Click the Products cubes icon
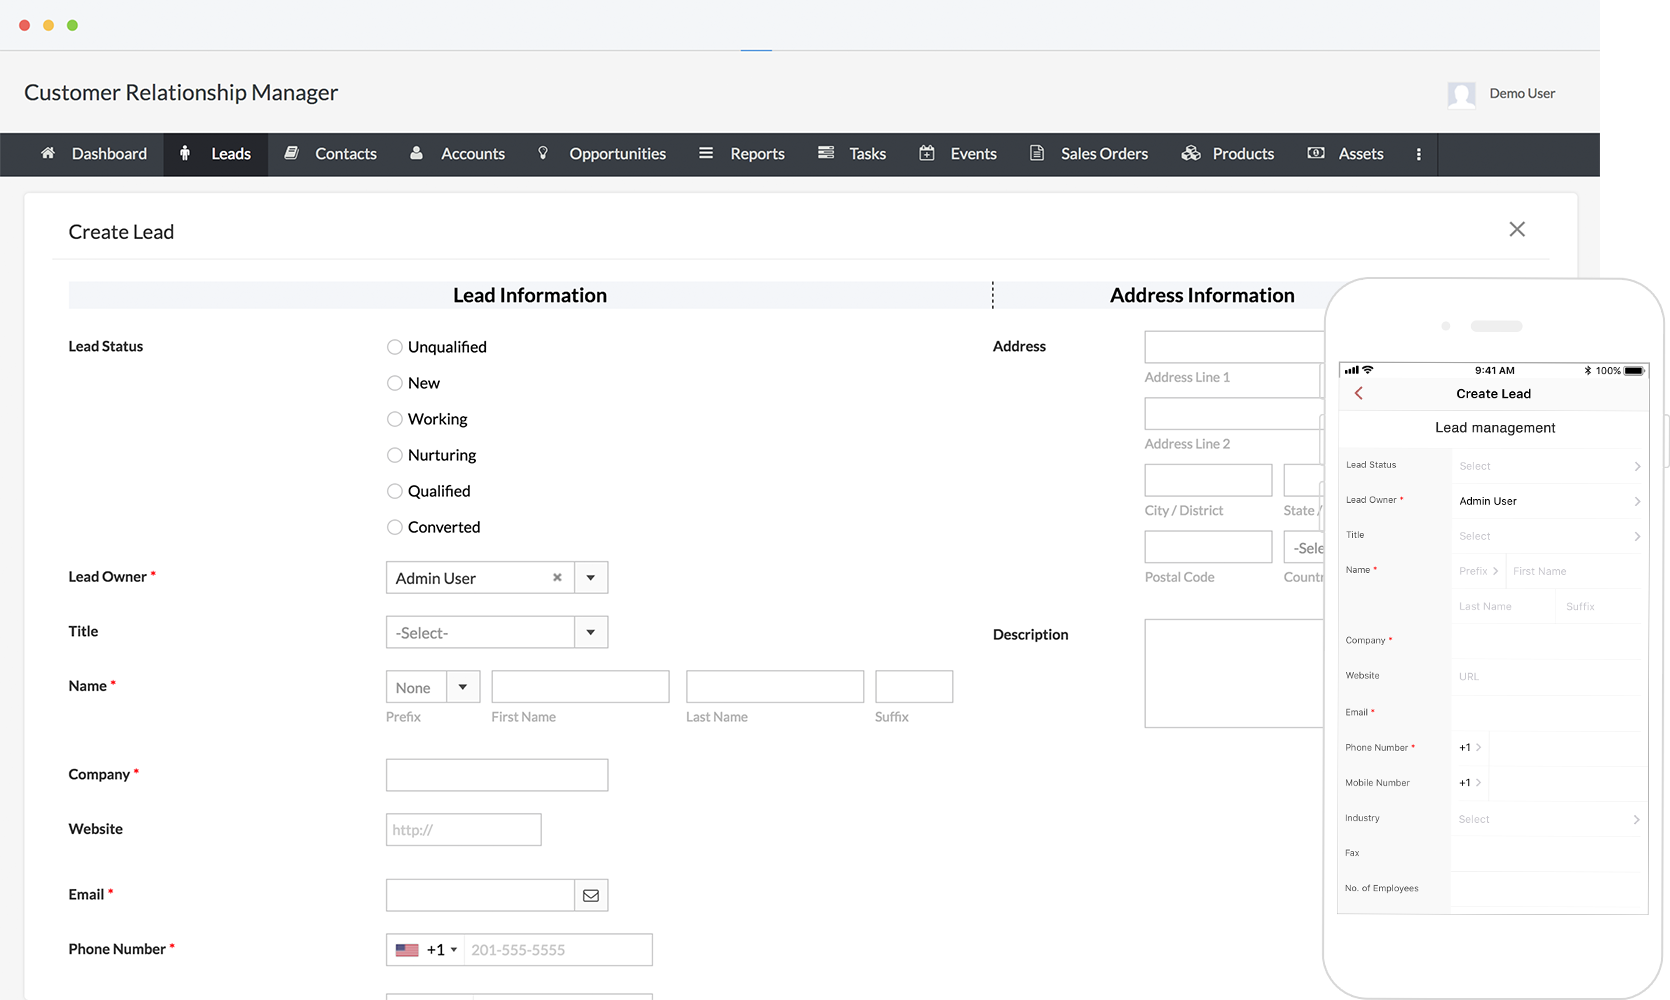 tap(1191, 153)
